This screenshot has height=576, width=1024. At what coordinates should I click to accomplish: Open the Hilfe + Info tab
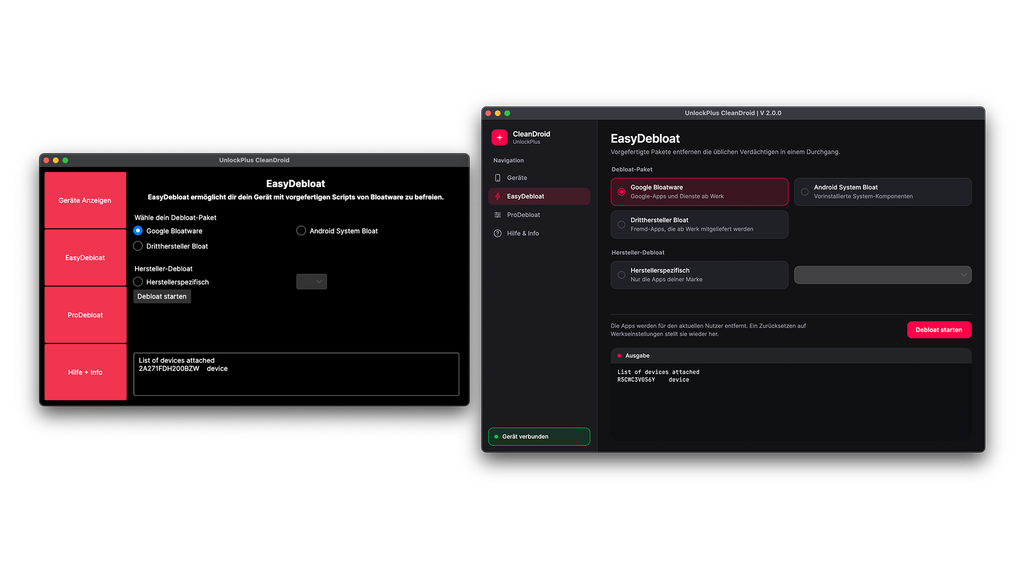tap(85, 372)
